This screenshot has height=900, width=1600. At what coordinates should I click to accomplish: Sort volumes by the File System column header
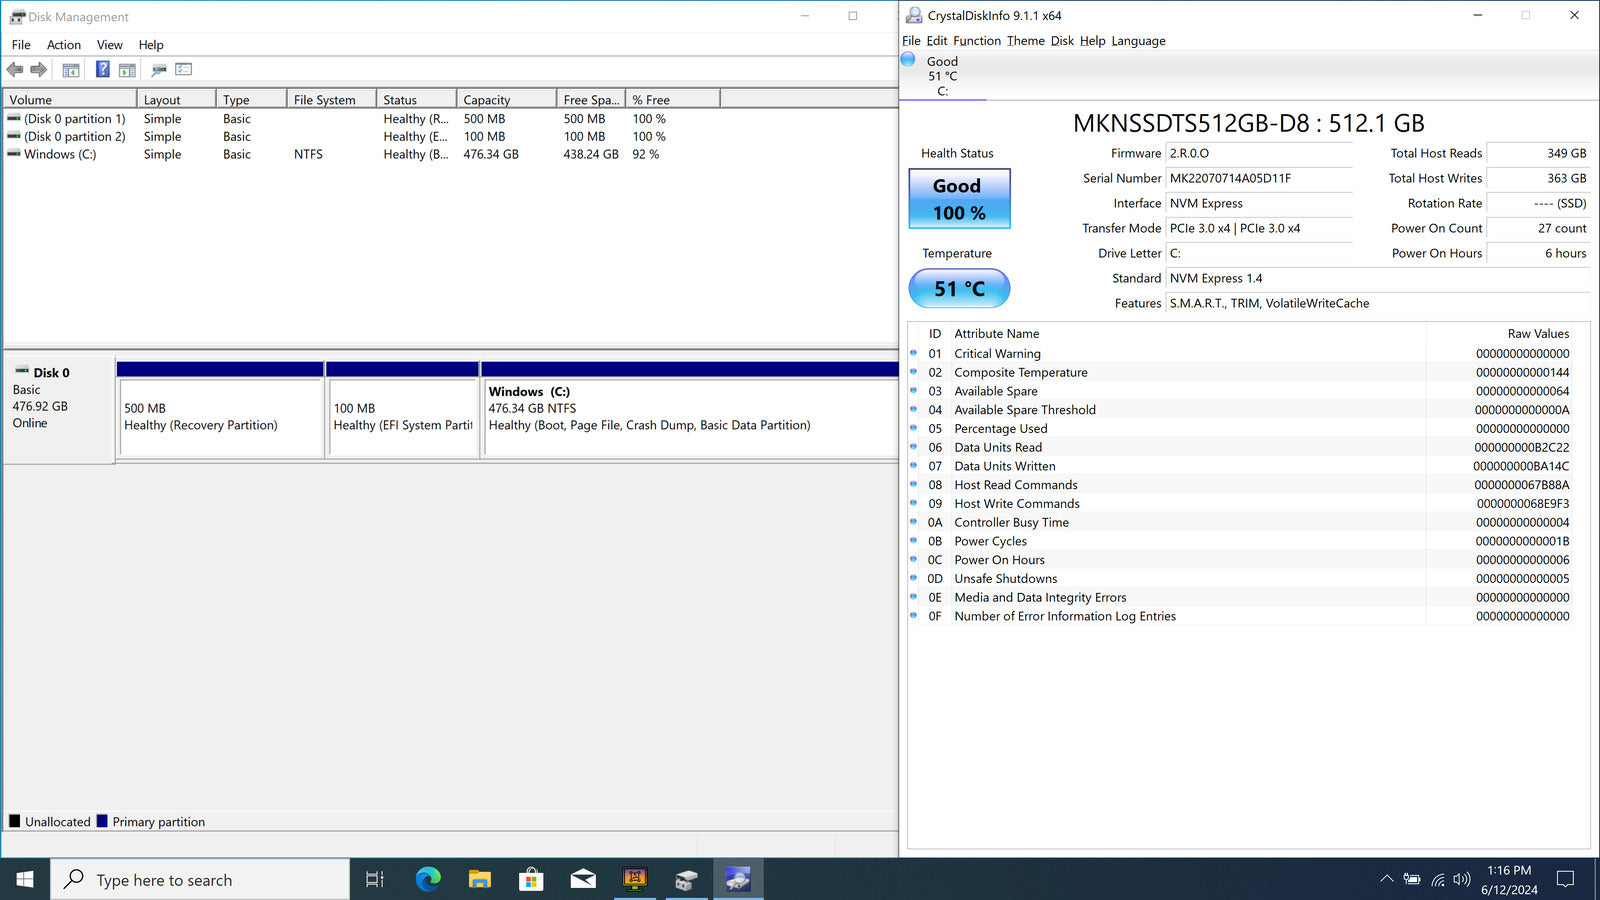tap(332, 100)
